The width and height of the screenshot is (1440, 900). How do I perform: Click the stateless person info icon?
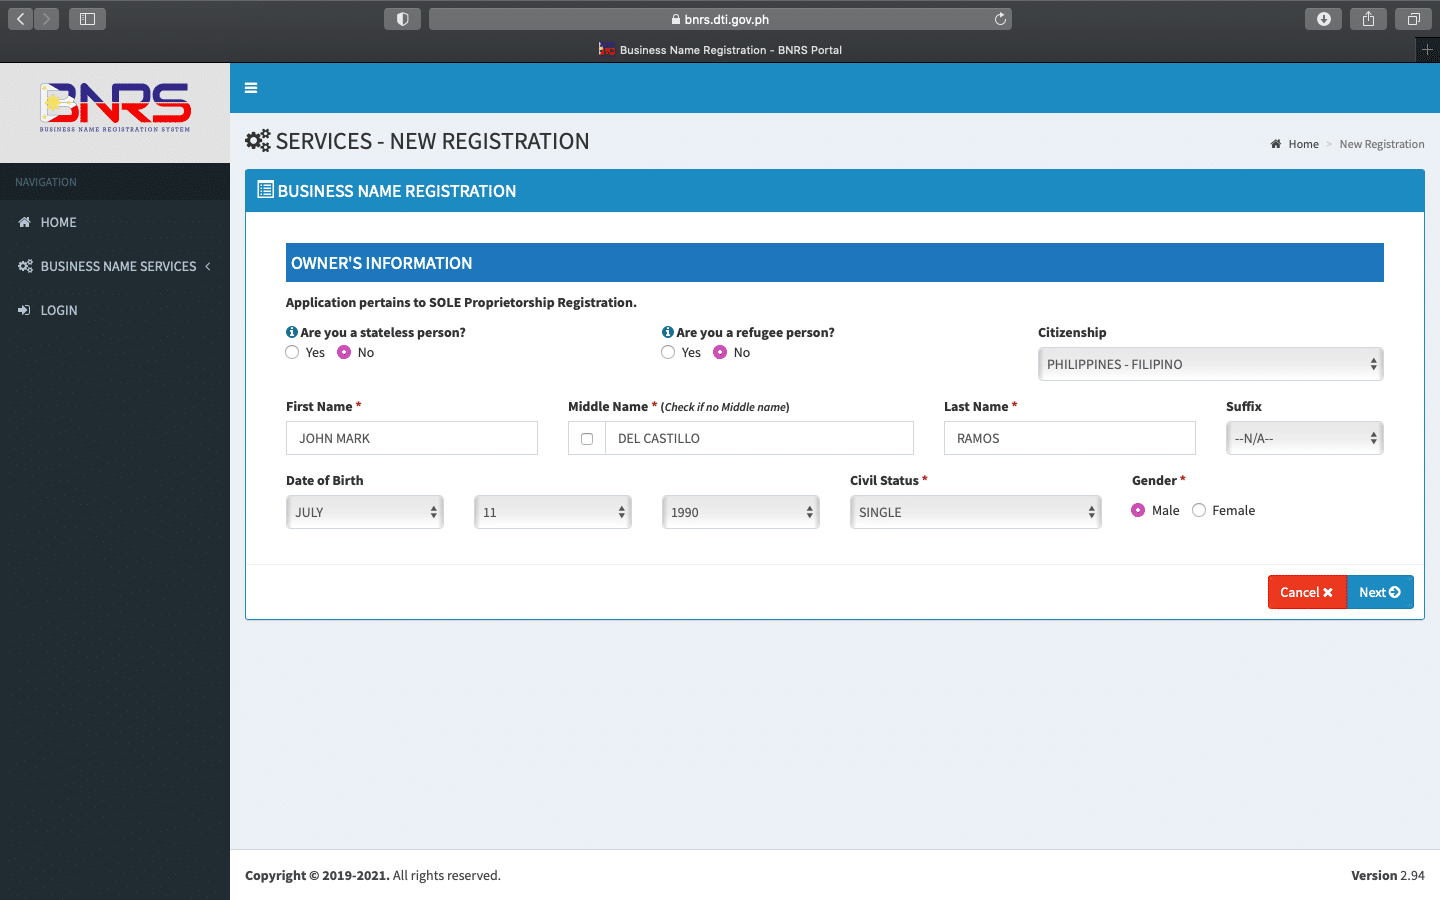coord(292,332)
